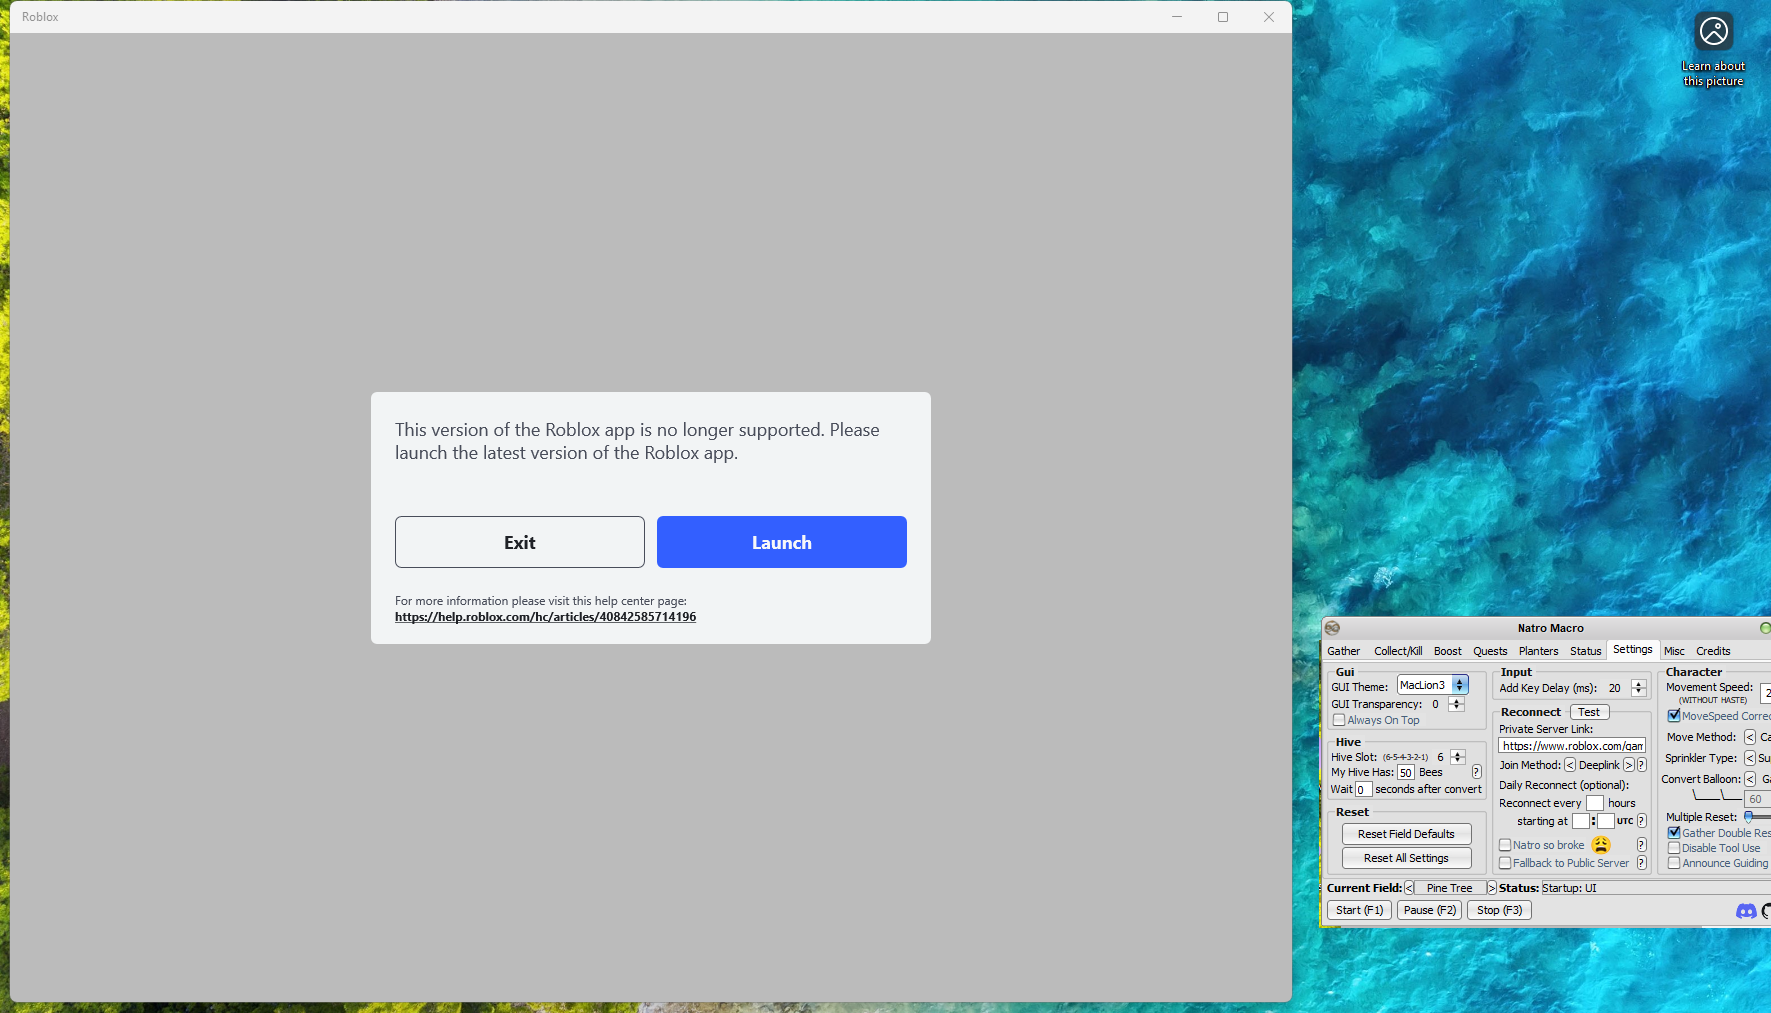
Task: Click the Pine Tree current field label
Action: pos(1450,888)
